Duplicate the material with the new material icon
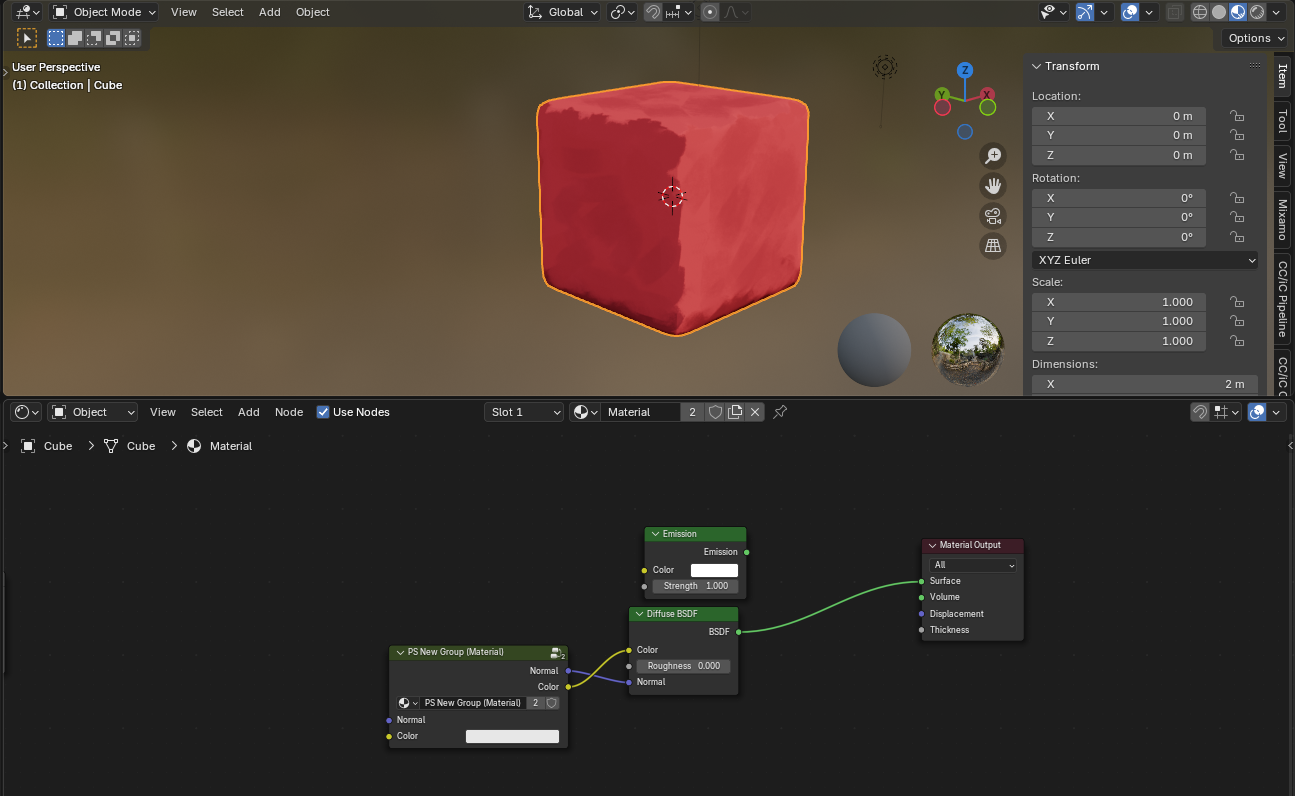 click(x=735, y=412)
